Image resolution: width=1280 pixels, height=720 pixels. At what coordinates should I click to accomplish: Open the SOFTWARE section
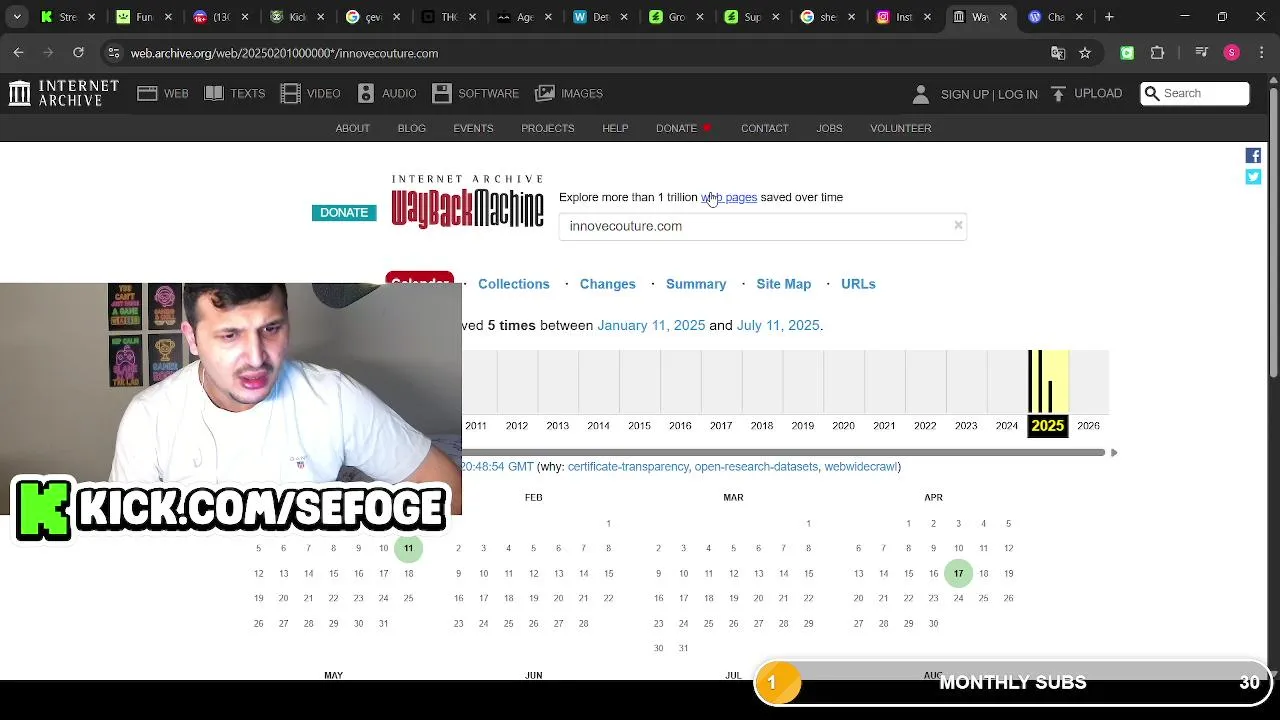tap(476, 93)
